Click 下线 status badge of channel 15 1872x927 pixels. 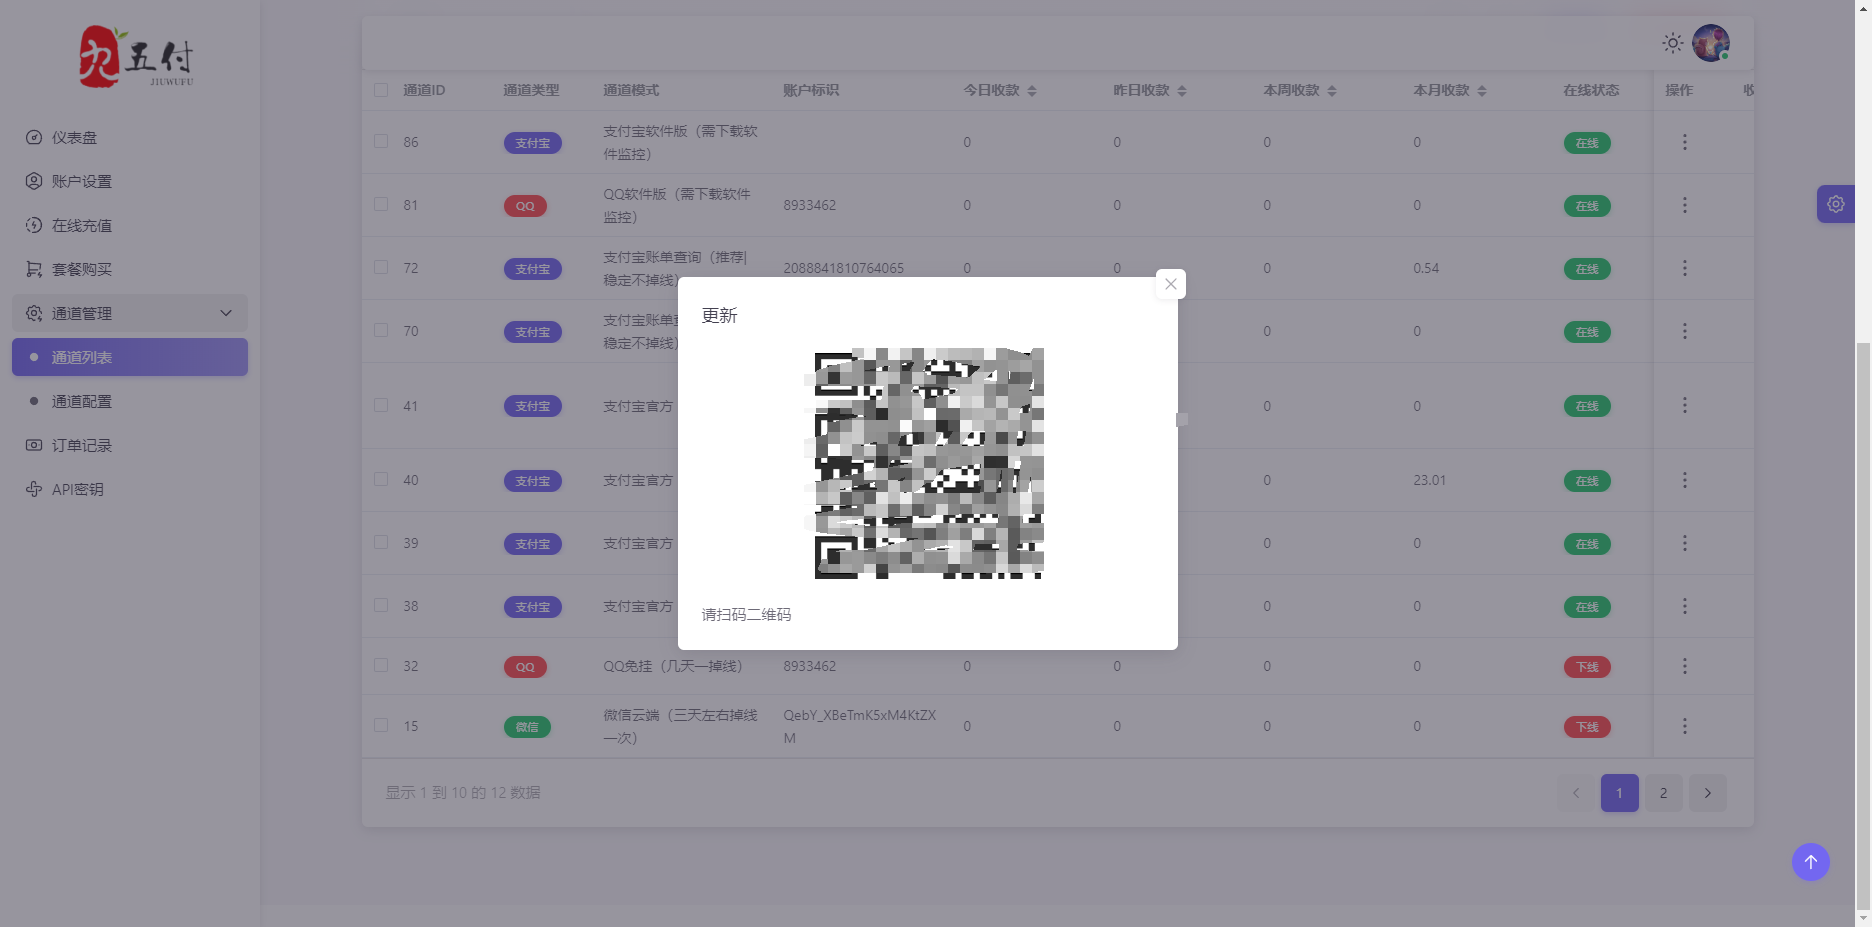1587,727
